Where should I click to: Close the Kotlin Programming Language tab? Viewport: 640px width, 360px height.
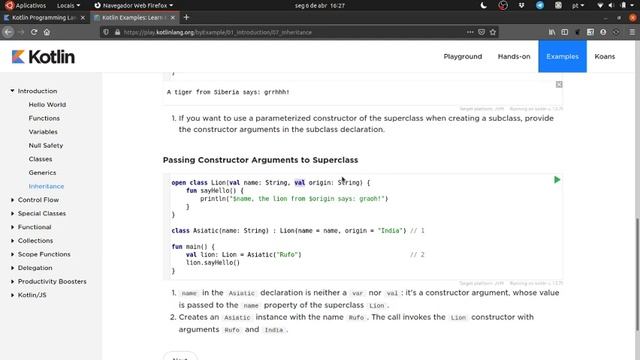click(83, 18)
